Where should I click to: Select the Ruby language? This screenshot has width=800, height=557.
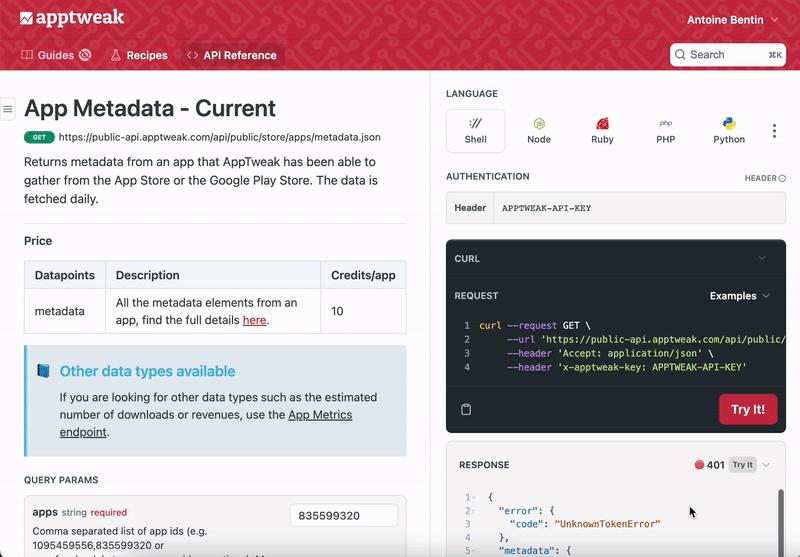pos(602,131)
